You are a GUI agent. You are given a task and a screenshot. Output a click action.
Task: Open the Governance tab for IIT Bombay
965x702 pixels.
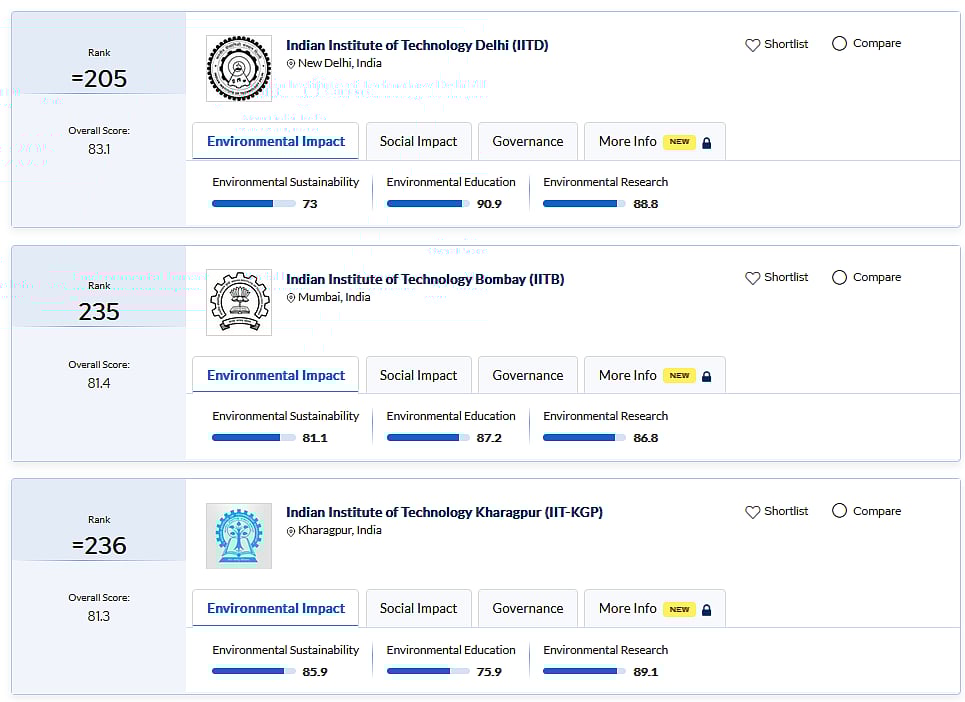[x=527, y=376]
